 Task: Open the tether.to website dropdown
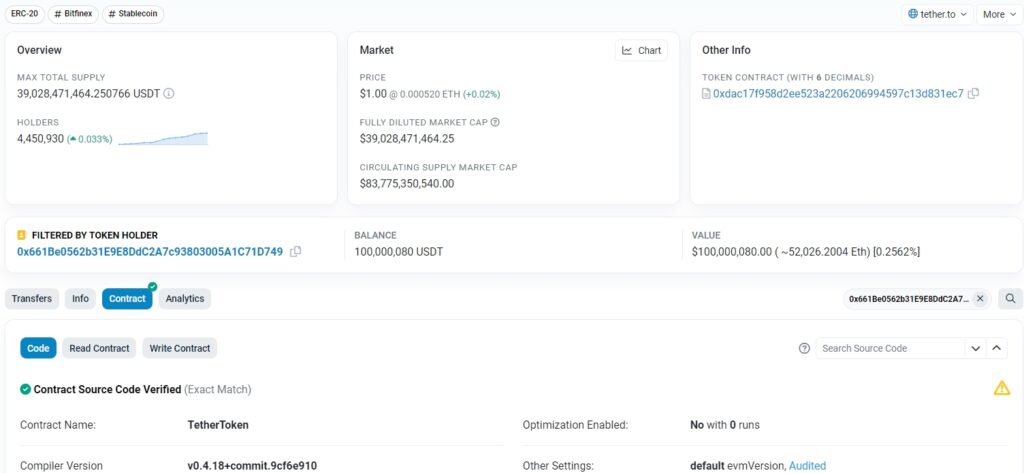pyautogui.click(x=937, y=14)
